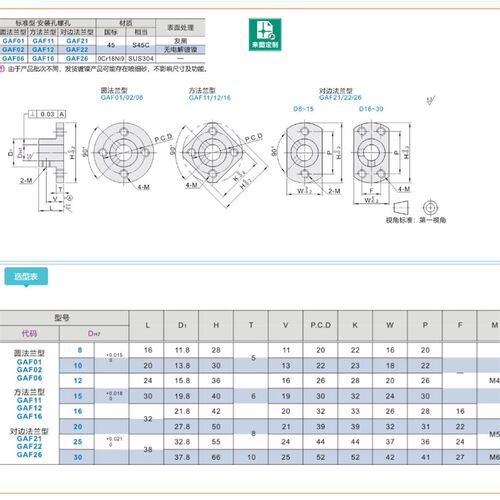Click F value 27 in the last row

tap(460, 457)
